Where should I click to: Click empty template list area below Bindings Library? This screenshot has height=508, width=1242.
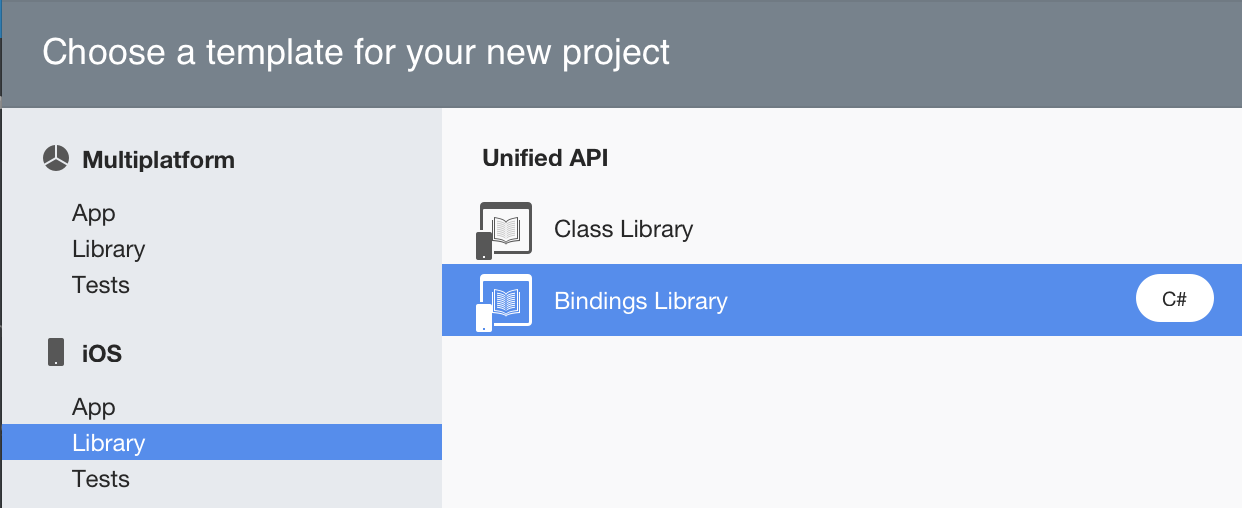(x=840, y=420)
